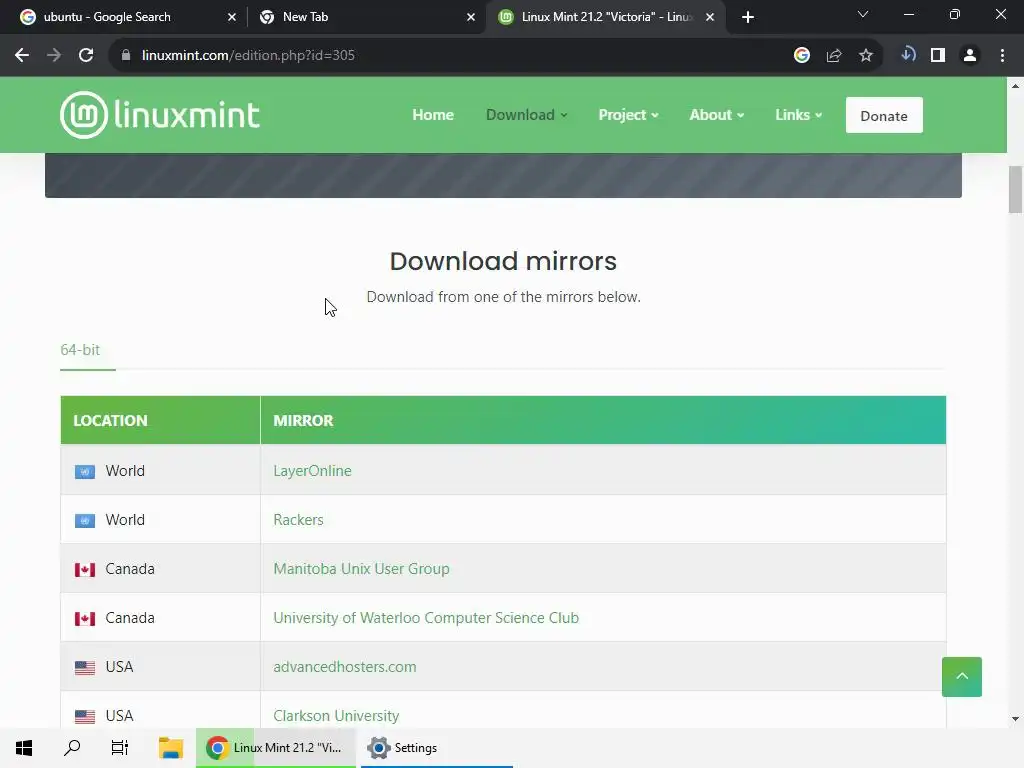The image size is (1024, 768).
Task: Open Google icon in address bar
Action: click(802, 56)
